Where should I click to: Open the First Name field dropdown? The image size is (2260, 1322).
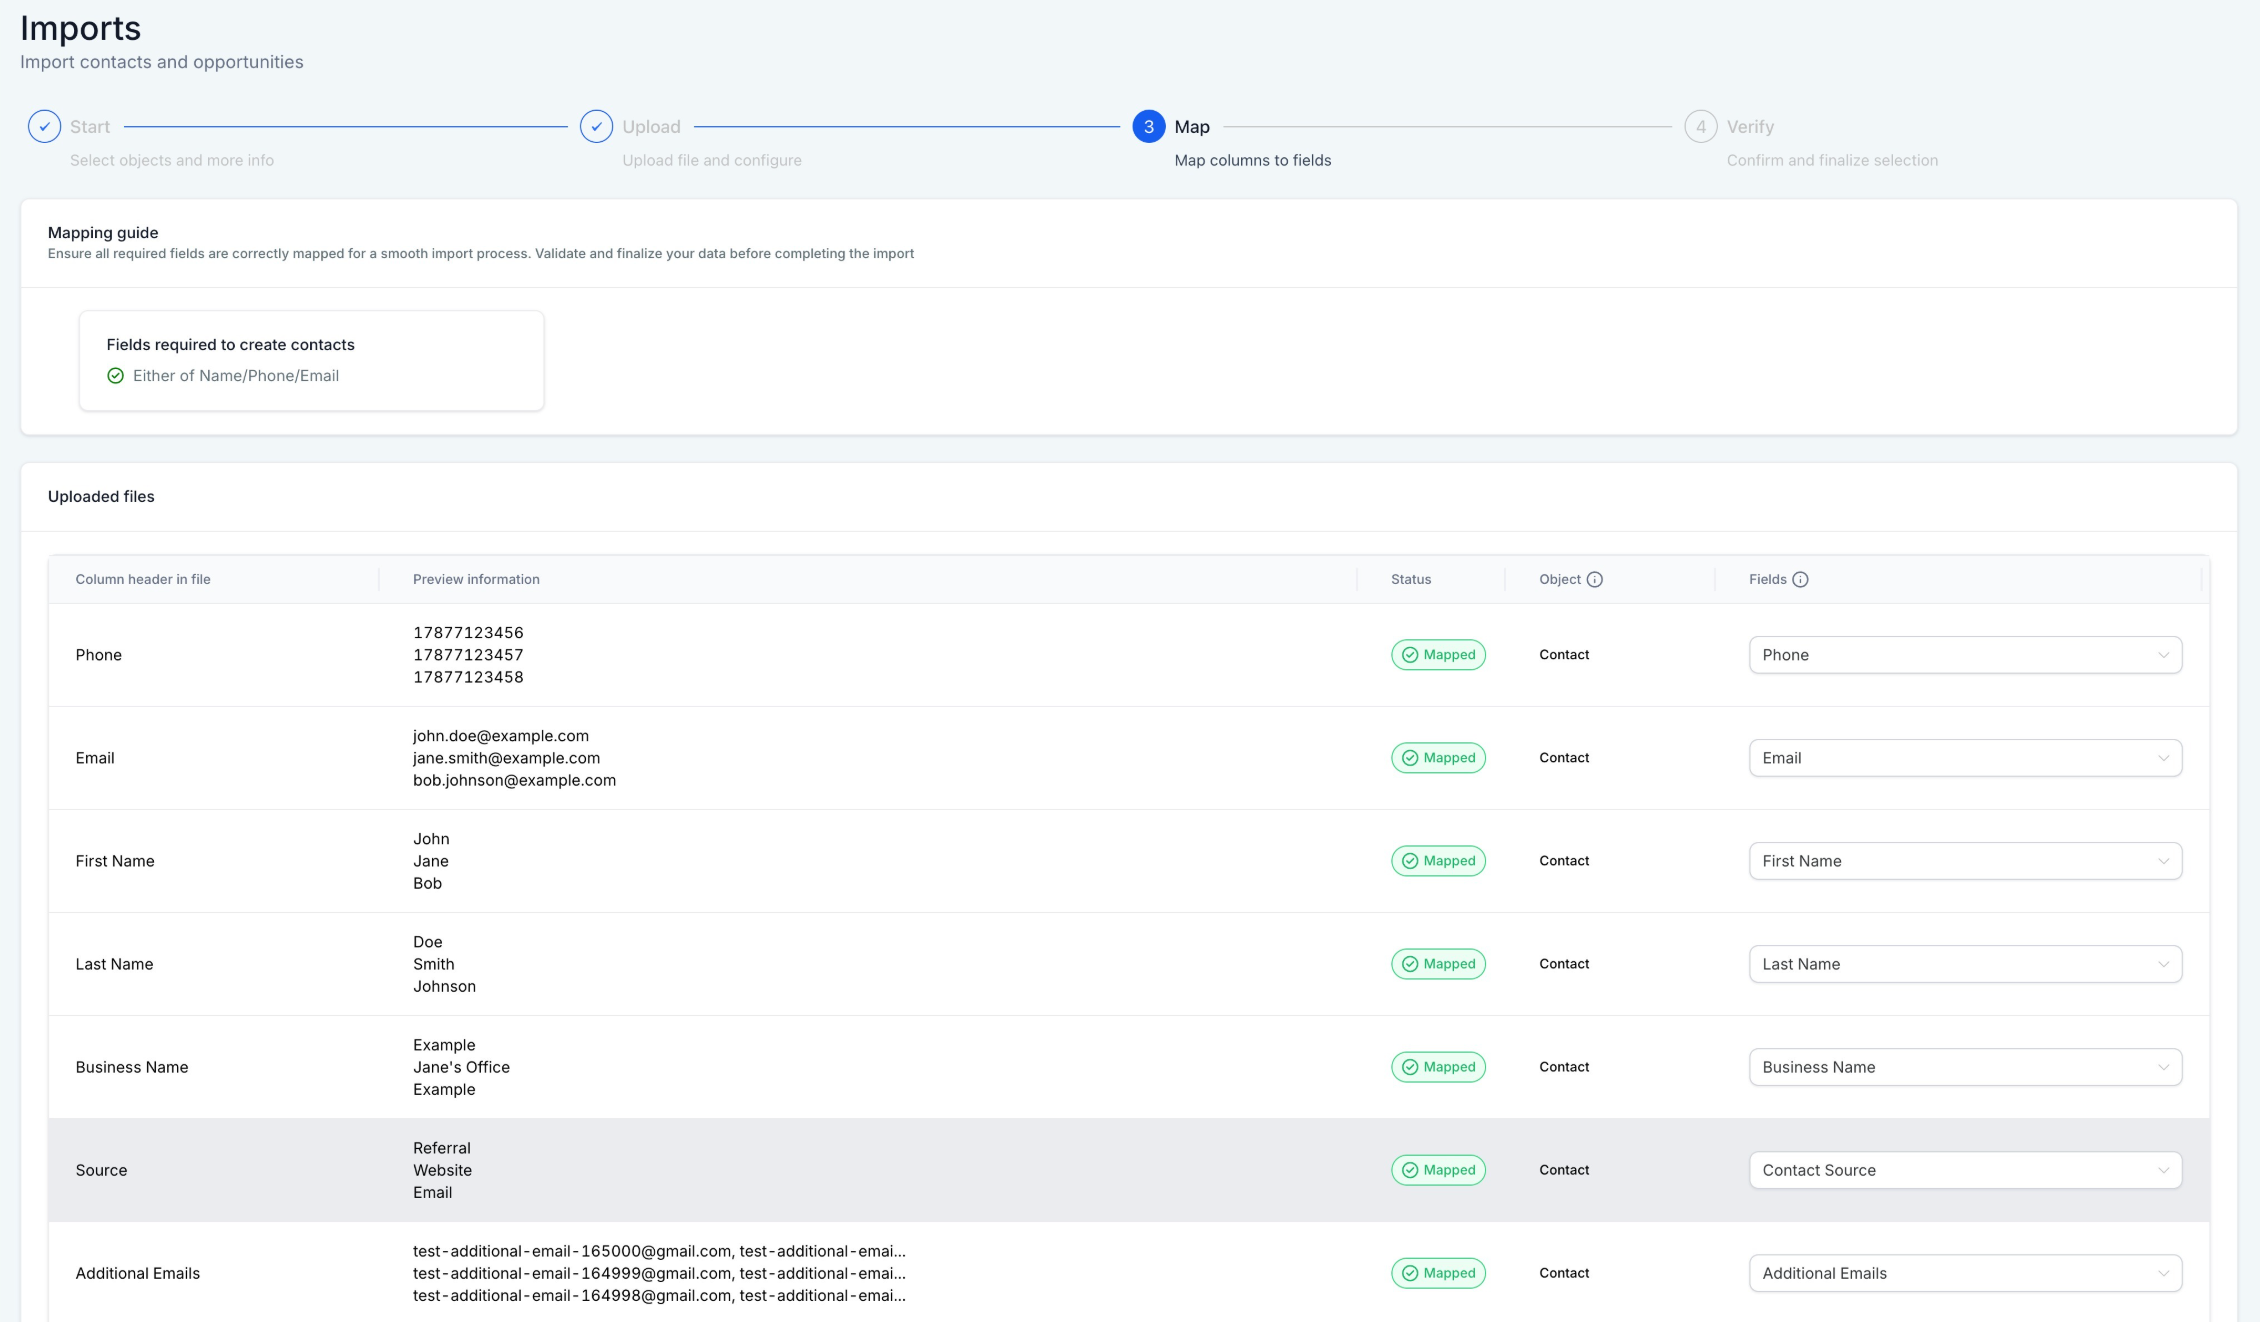pos(1964,861)
